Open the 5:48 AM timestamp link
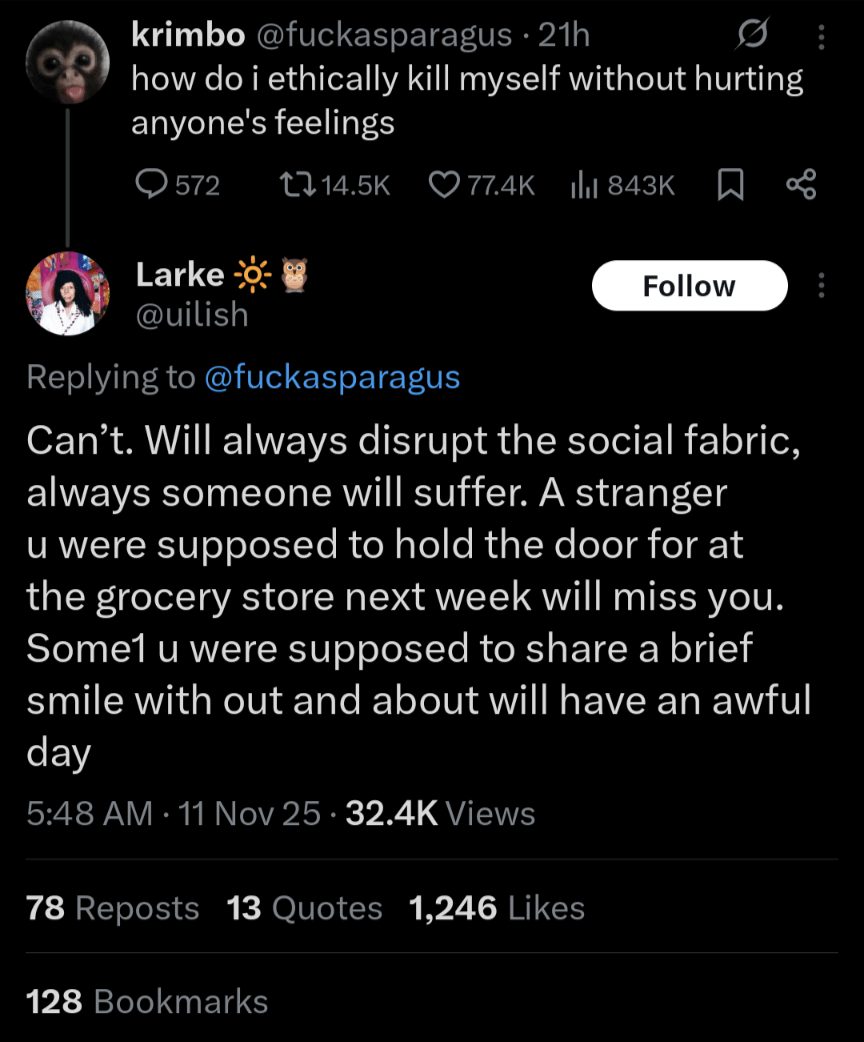This screenshot has width=864, height=1042. pos(90,814)
